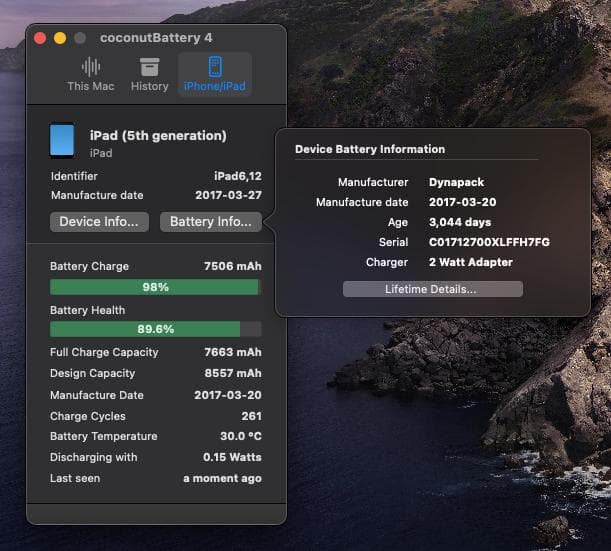This screenshot has width=611, height=551.
Task: Open the Device Info... button
Action: pyautogui.click(x=99, y=222)
